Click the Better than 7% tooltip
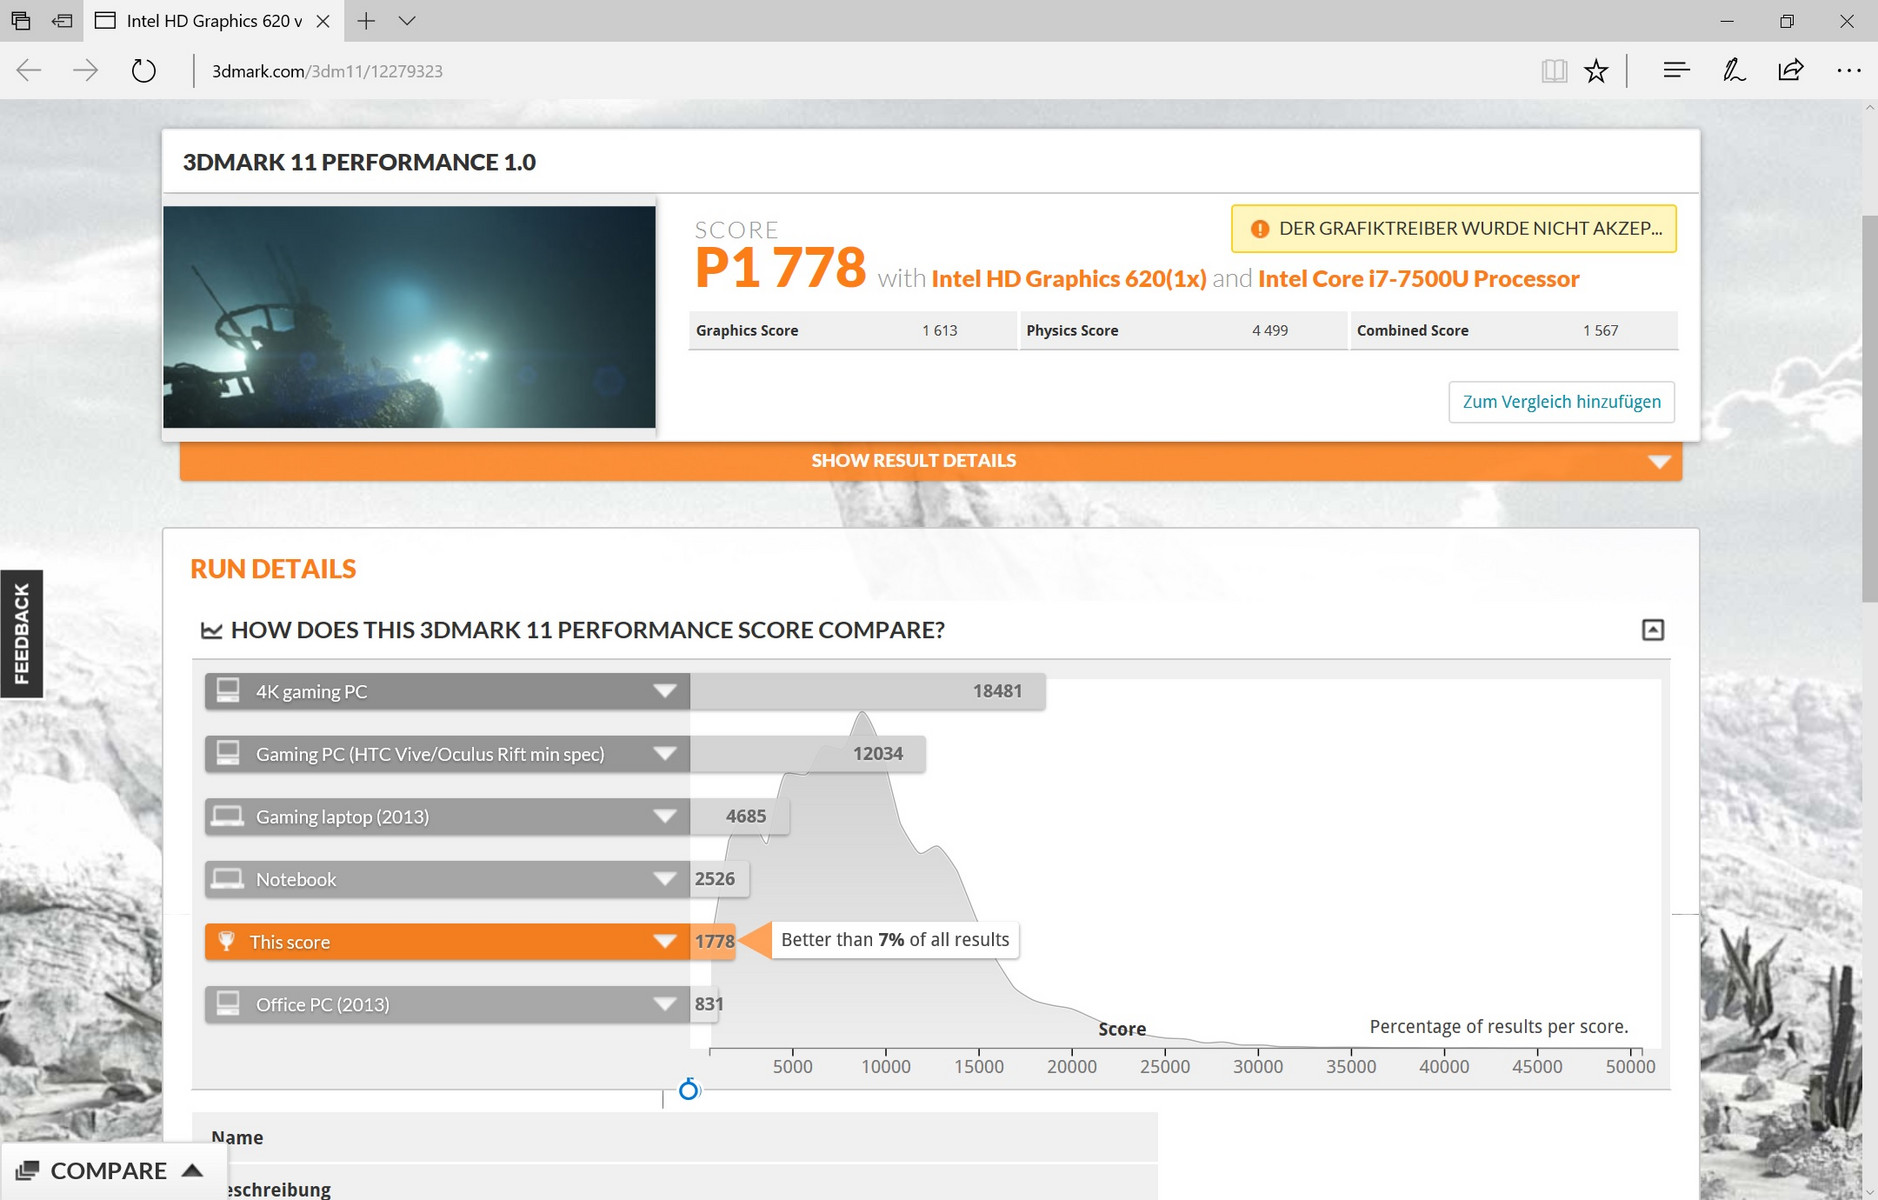This screenshot has height=1200, width=1878. point(895,940)
